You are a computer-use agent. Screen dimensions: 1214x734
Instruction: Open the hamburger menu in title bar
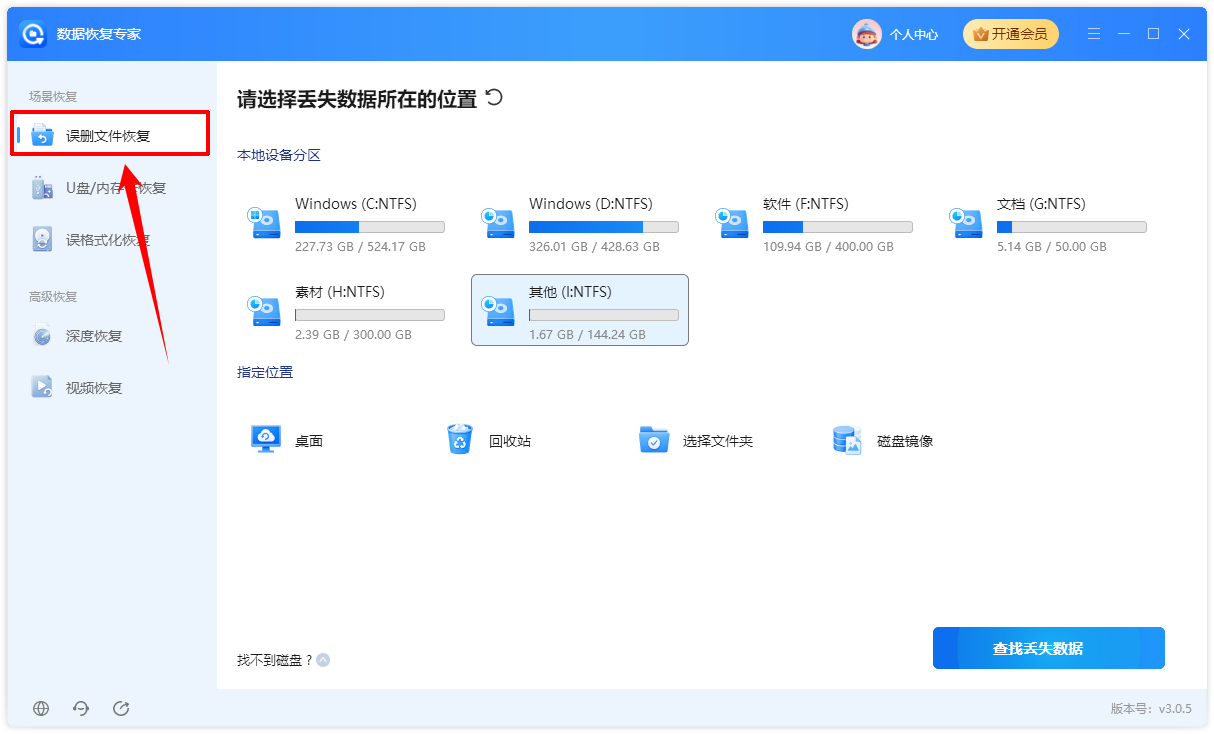tap(1095, 34)
